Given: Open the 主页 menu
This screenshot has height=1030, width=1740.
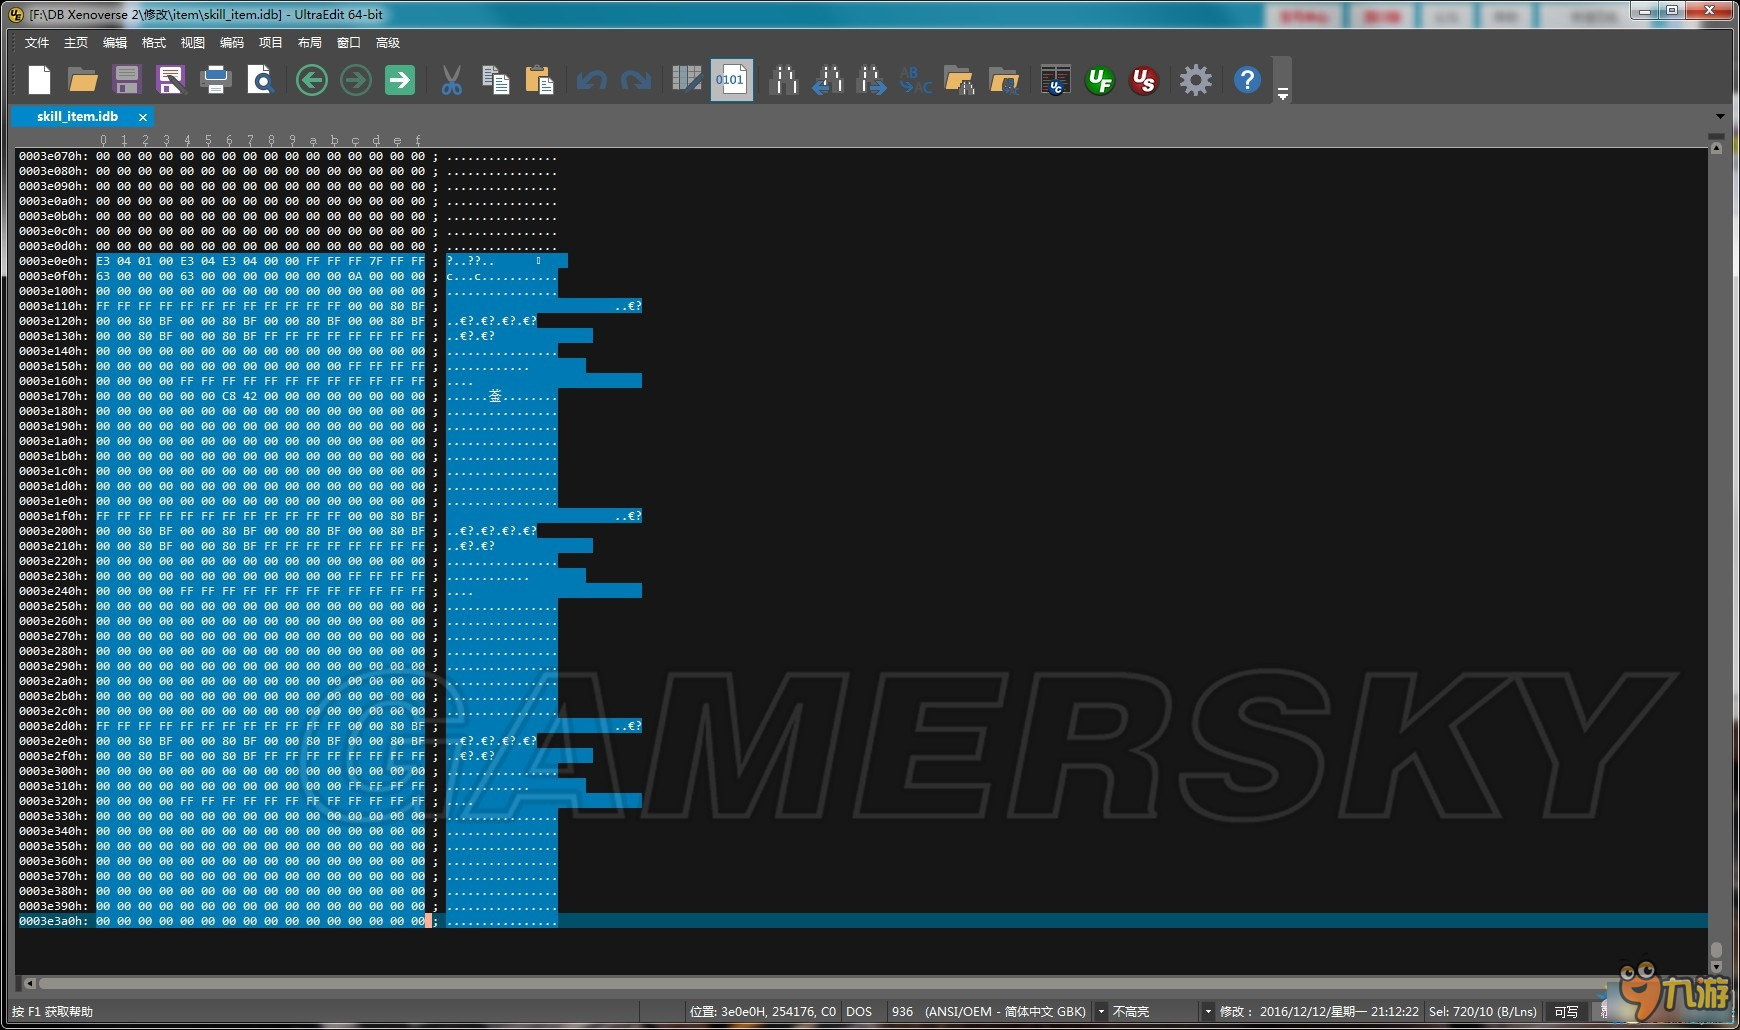Looking at the screenshot, I should pos(76,43).
